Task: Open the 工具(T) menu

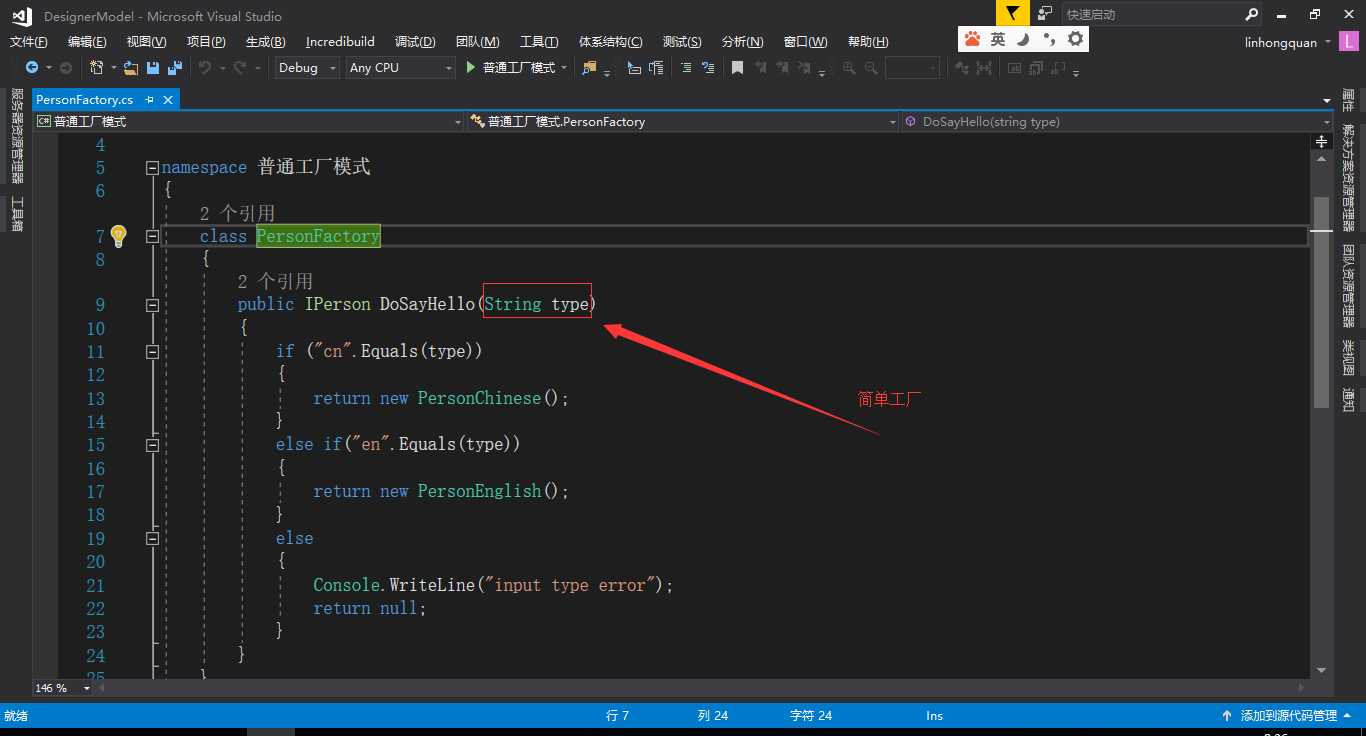Action: click(x=539, y=41)
